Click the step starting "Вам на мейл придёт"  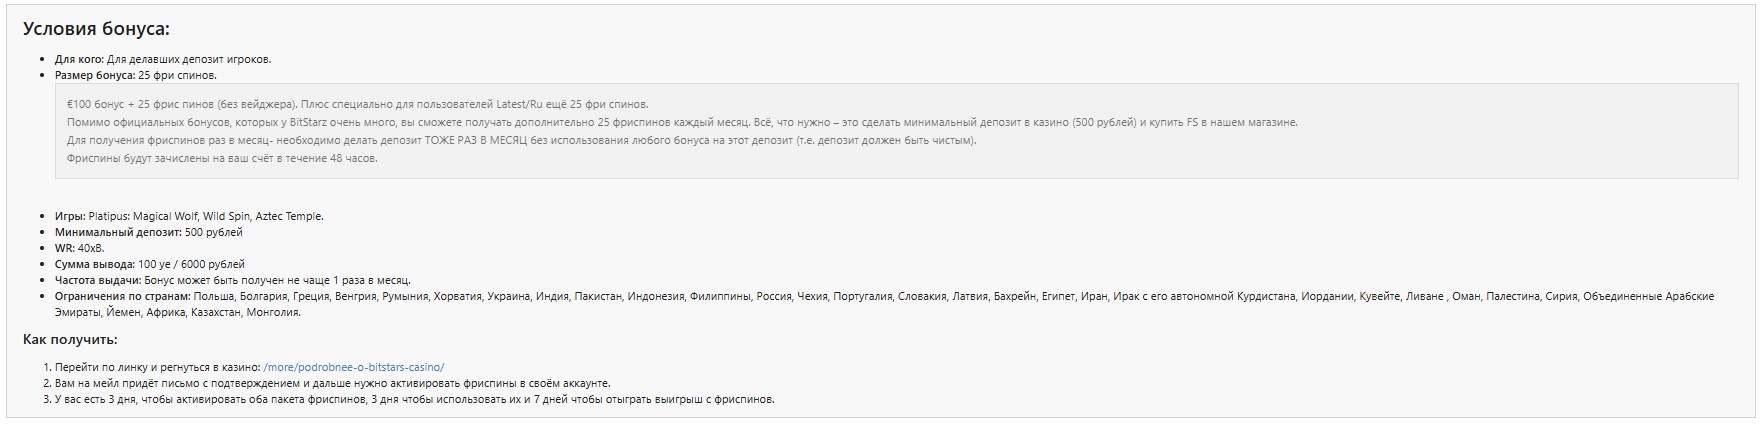332,383
